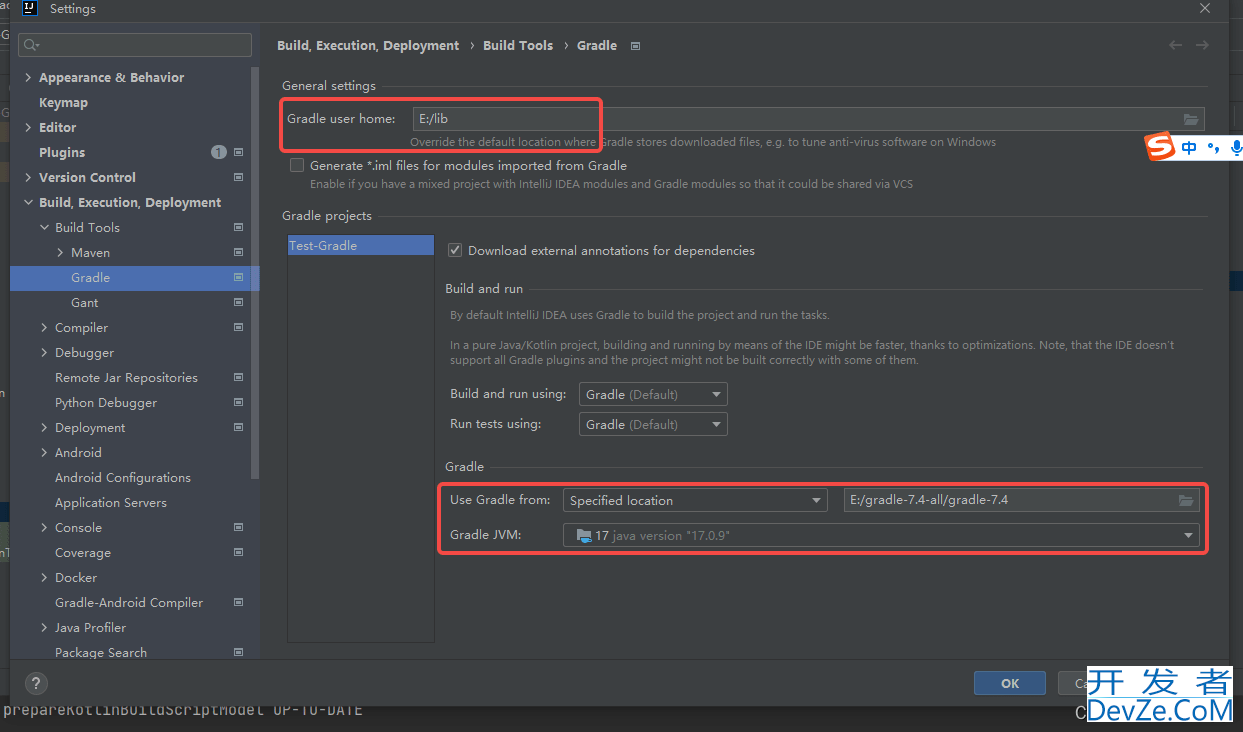Open Android Configurations settings page
This screenshot has width=1243, height=732.
pos(123,477)
